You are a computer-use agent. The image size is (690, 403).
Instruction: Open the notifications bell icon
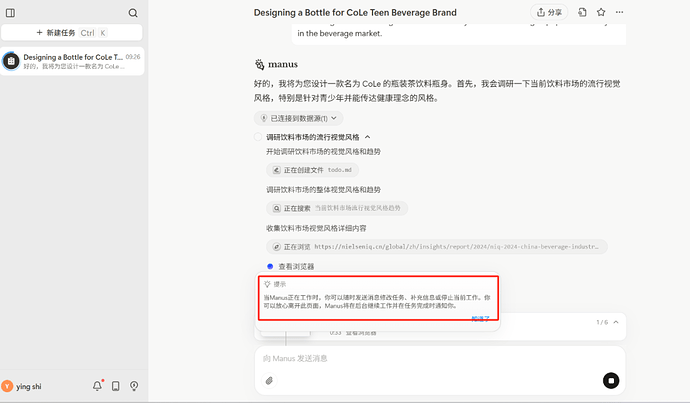pos(97,386)
